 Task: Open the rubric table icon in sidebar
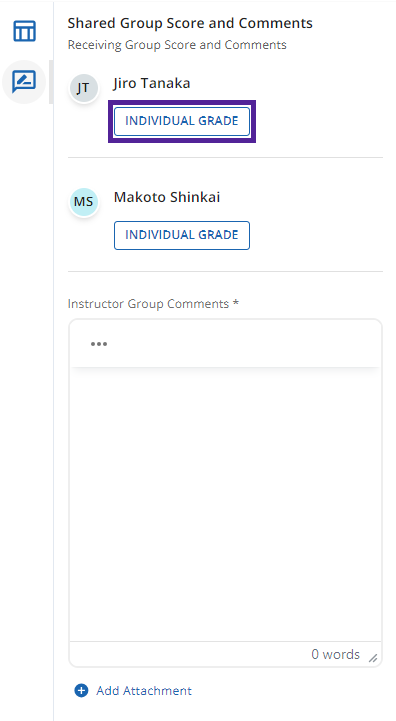24,31
